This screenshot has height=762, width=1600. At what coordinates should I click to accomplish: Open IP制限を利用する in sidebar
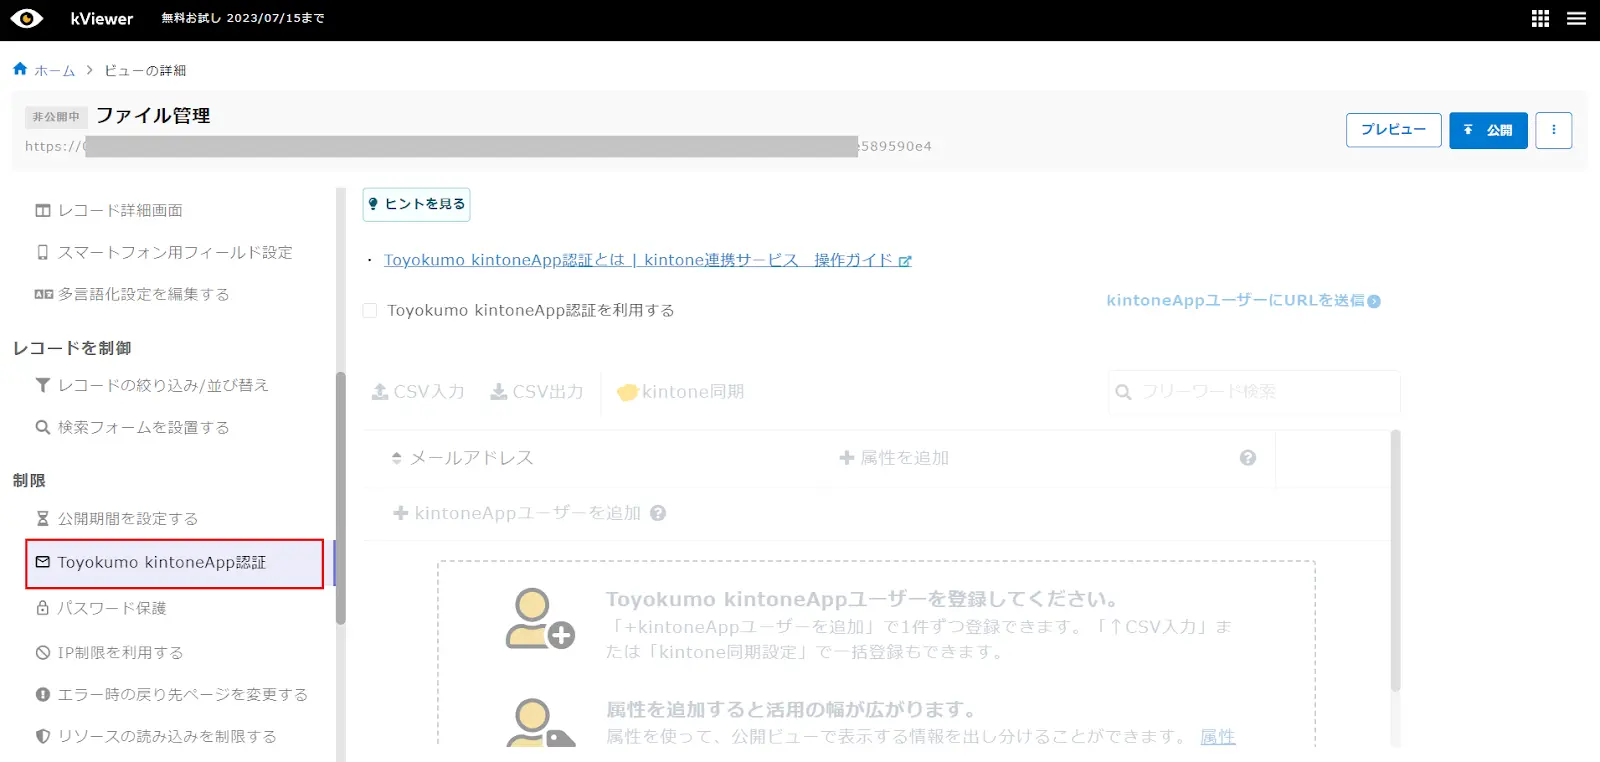(109, 652)
